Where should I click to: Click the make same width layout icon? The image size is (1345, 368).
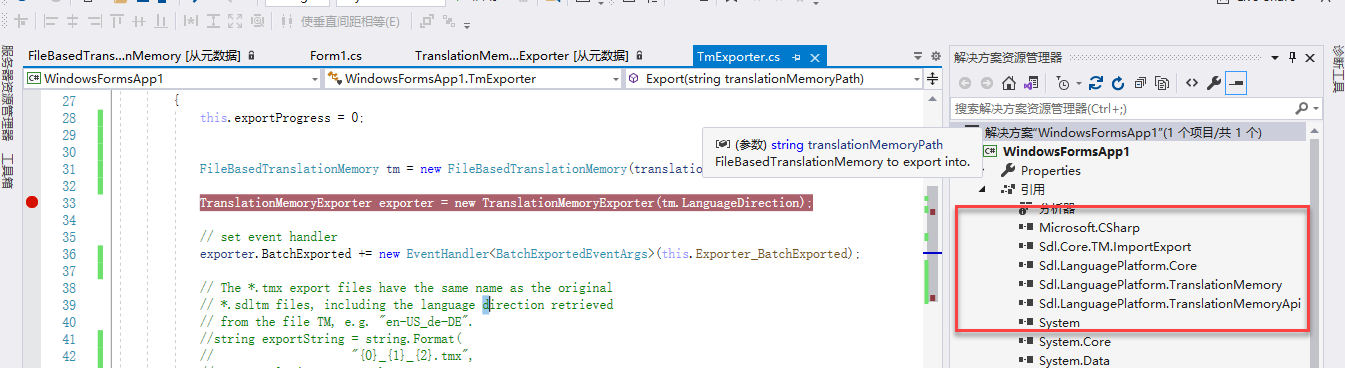coord(190,22)
